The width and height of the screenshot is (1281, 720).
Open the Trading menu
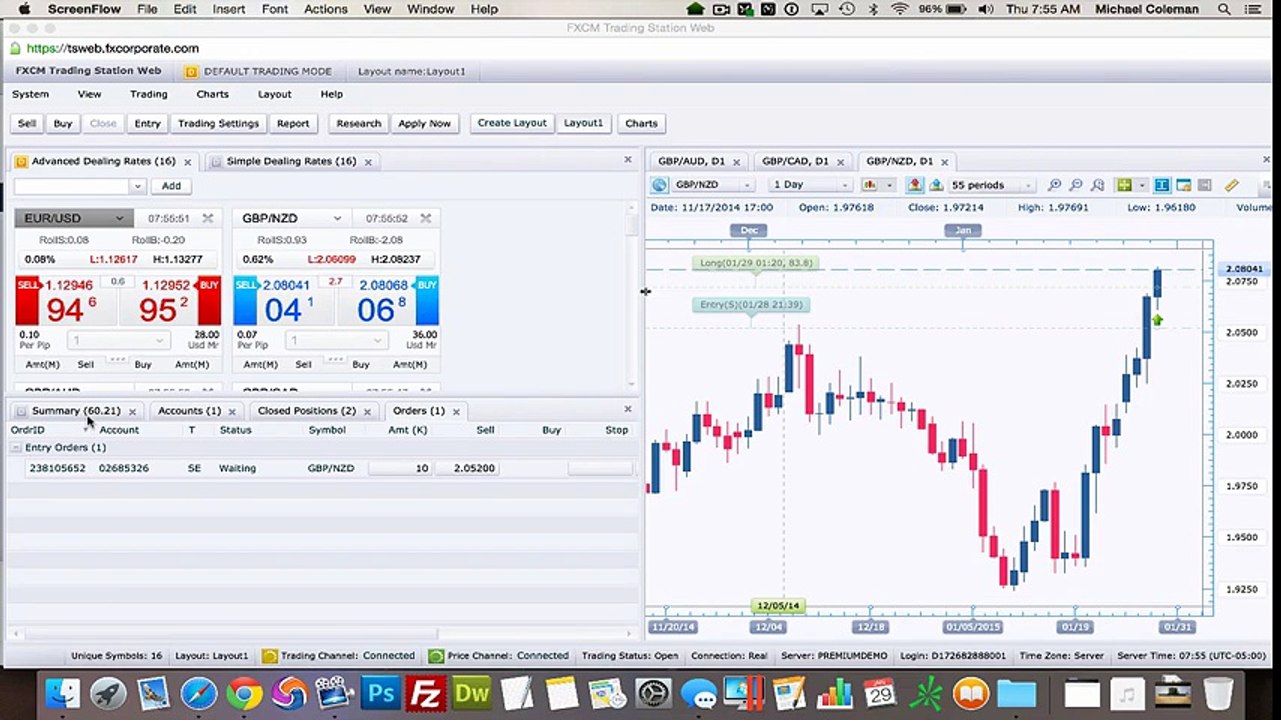[x=148, y=94]
